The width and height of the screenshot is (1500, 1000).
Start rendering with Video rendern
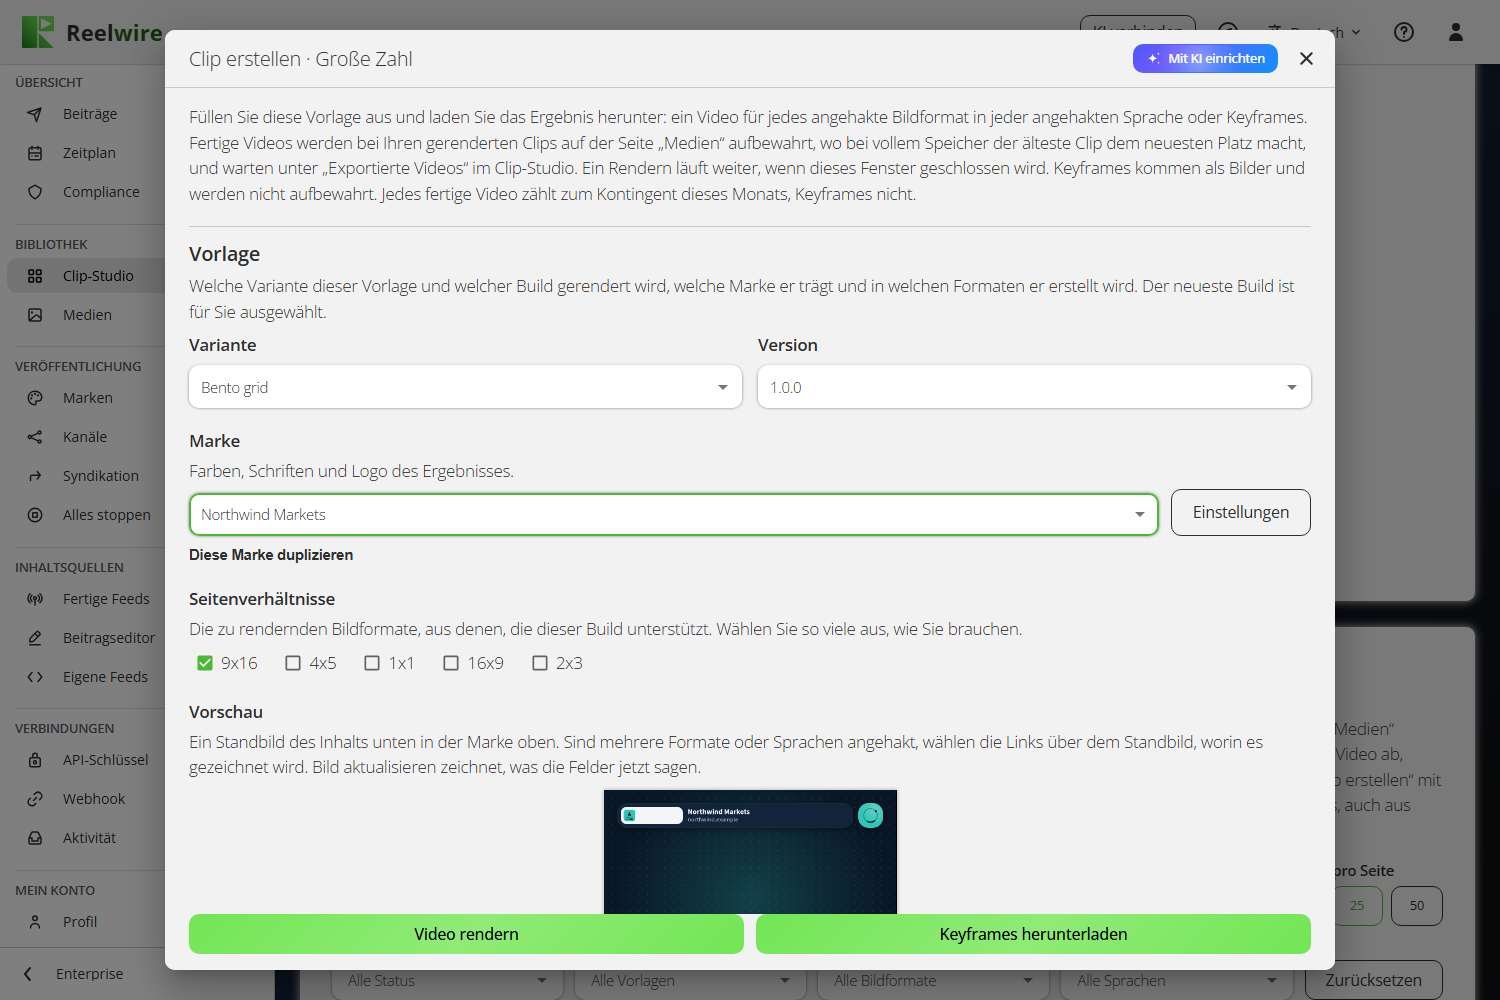[x=466, y=934]
